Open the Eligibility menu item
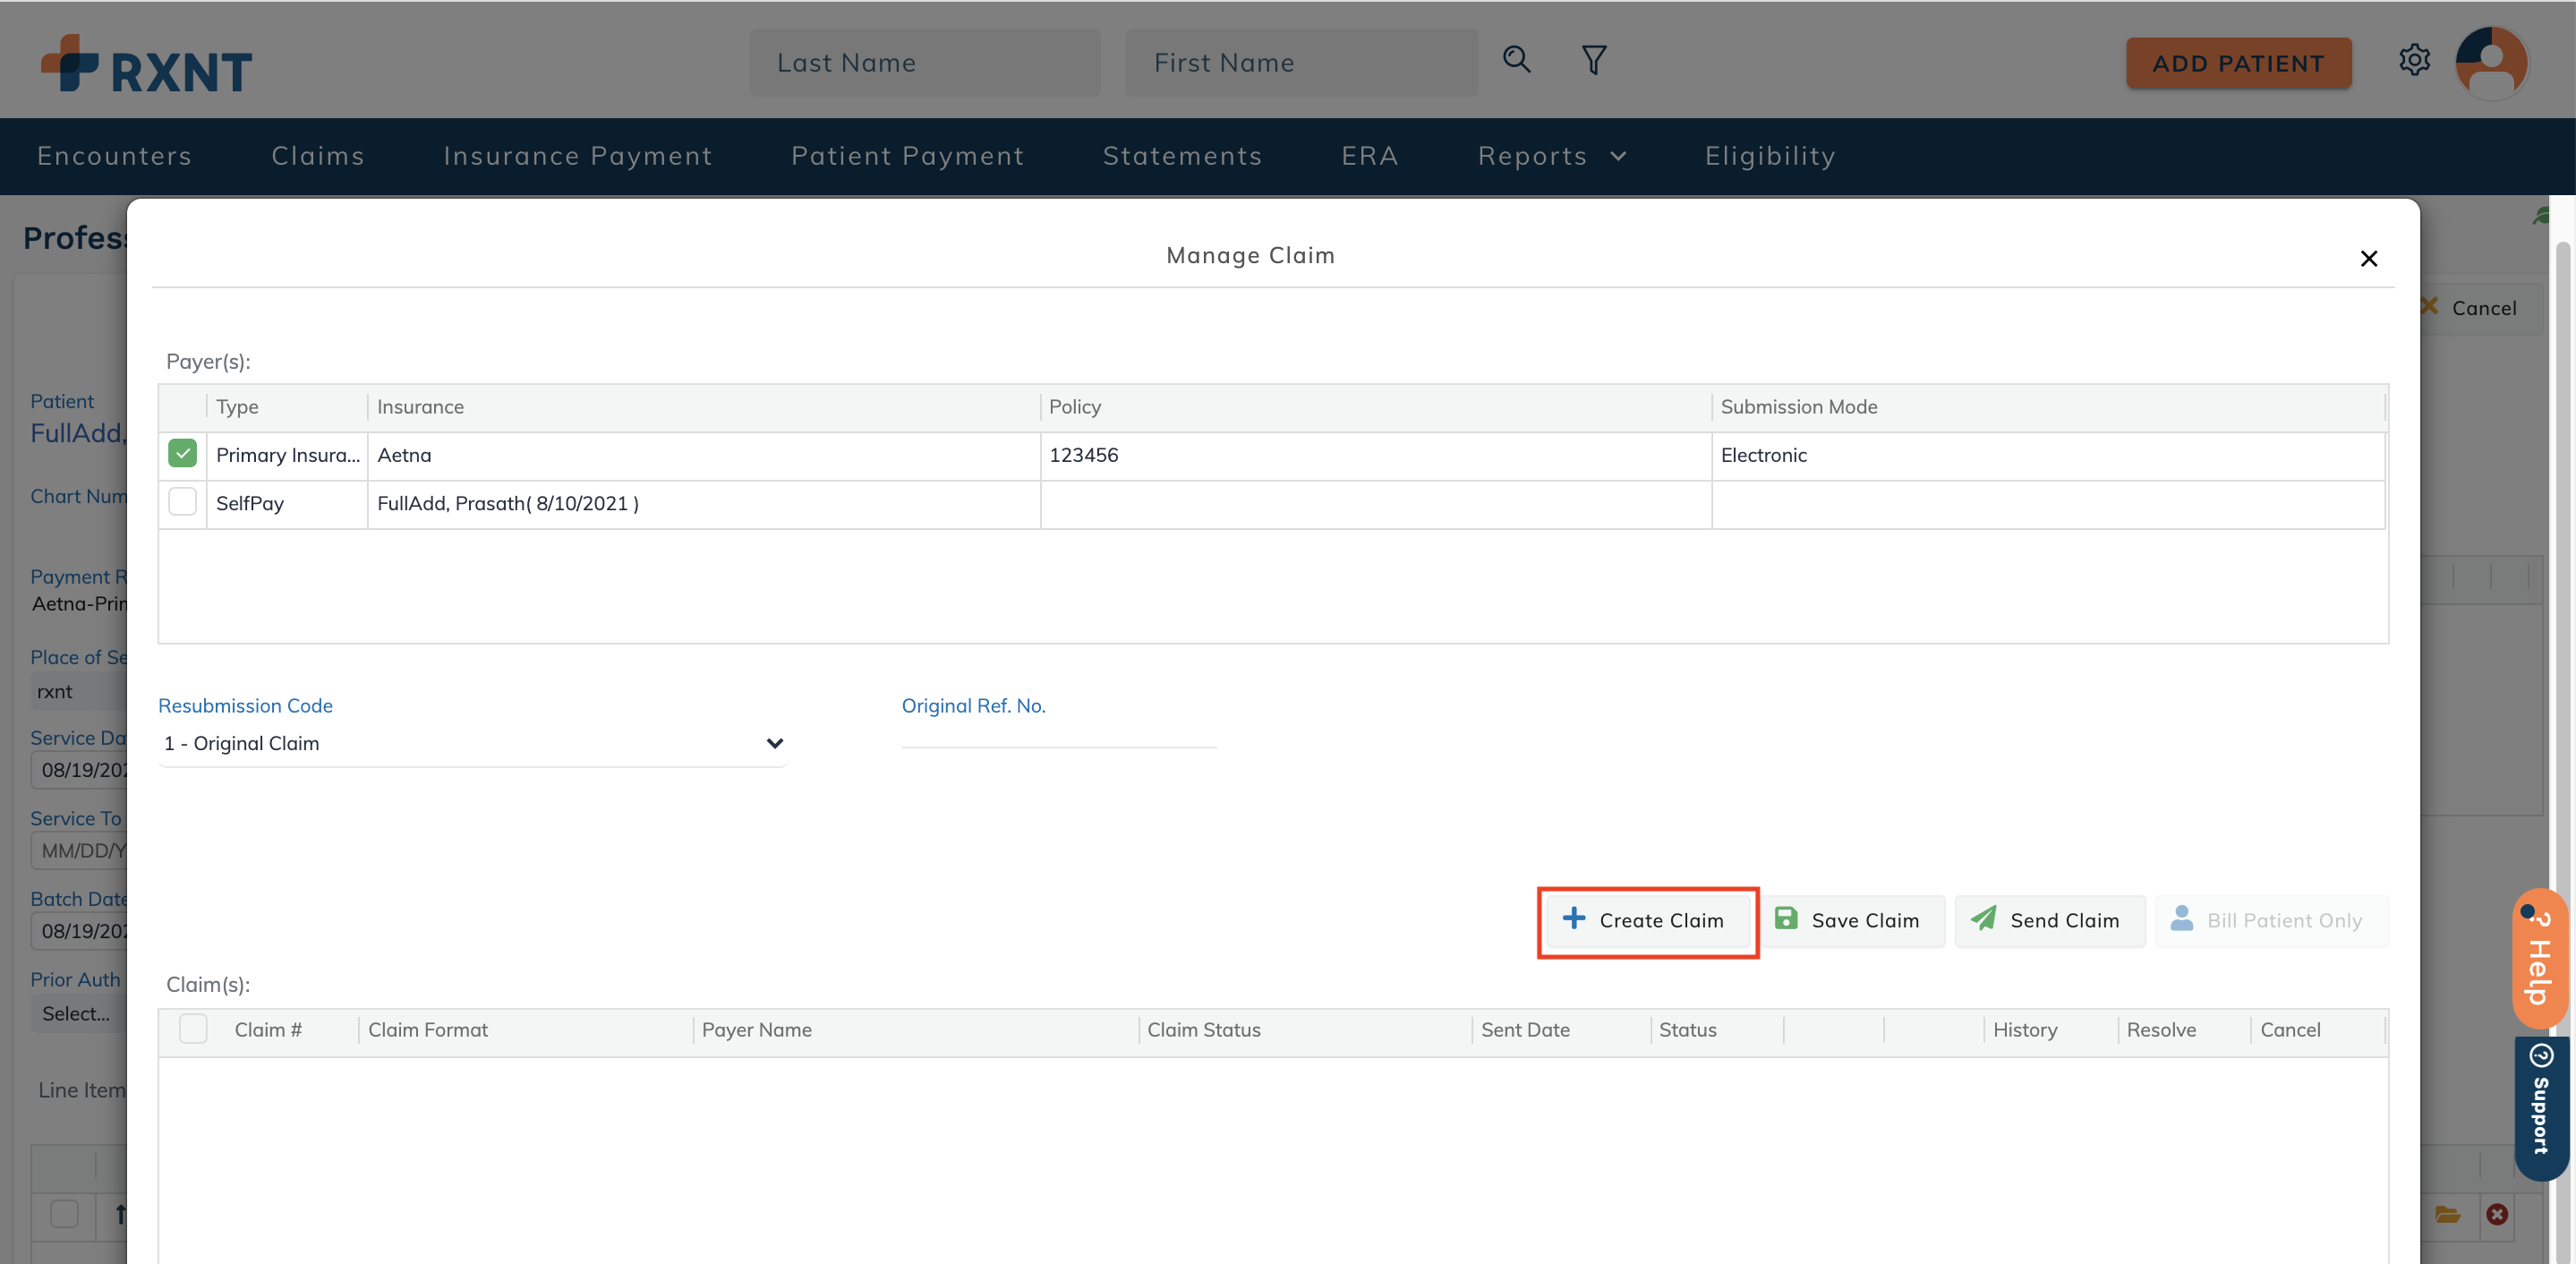The image size is (2576, 1264). tap(1770, 156)
